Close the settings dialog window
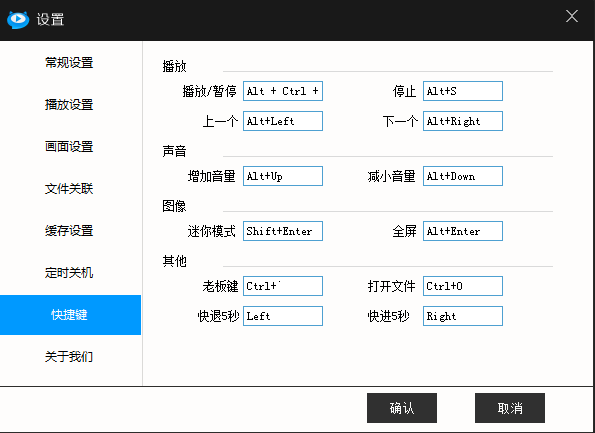Viewport: 595px width, 433px height. [x=572, y=16]
